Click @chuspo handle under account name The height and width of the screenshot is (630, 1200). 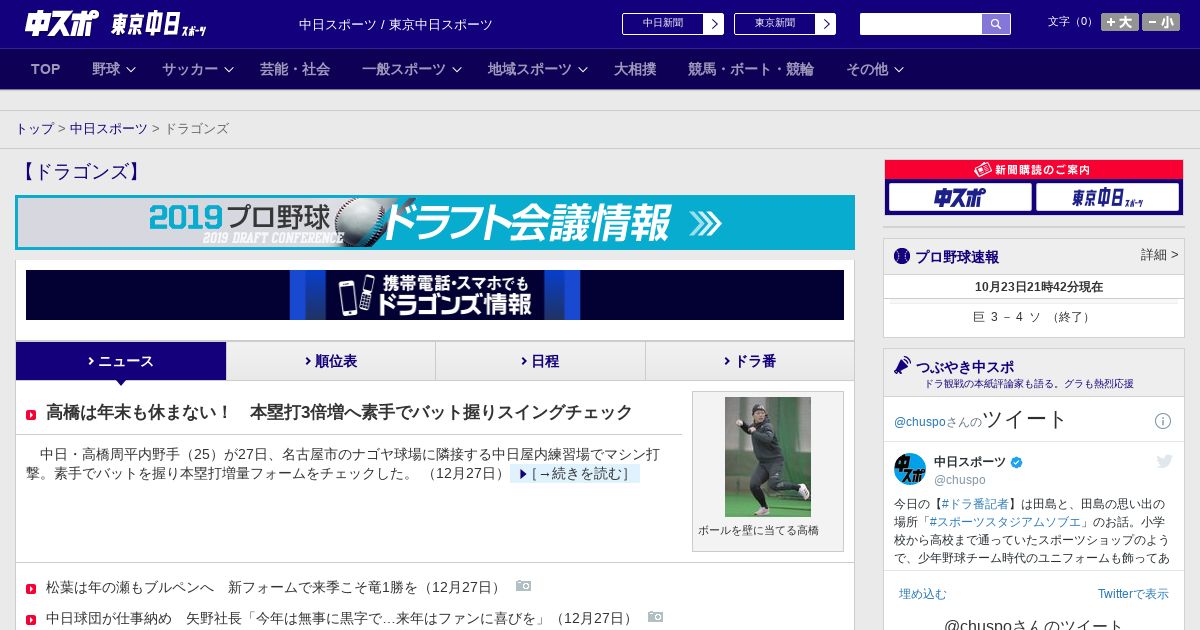point(960,480)
